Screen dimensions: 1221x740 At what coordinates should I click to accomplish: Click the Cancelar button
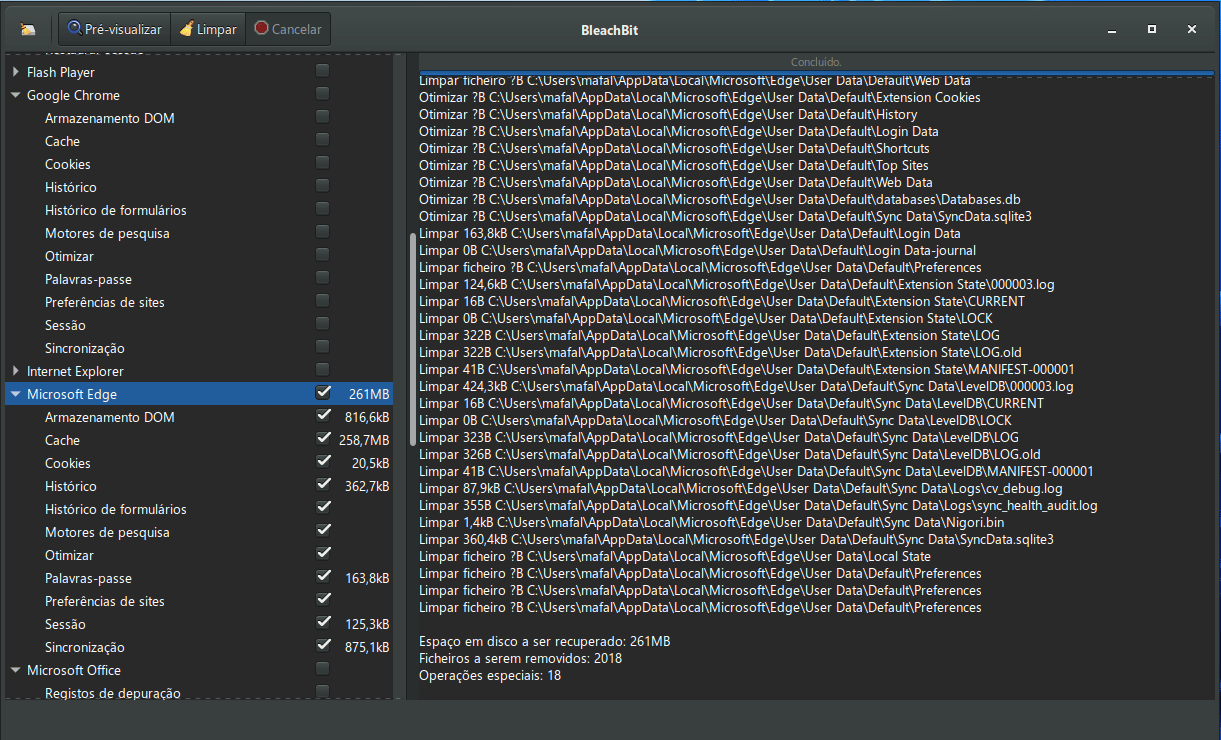pos(288,29)
